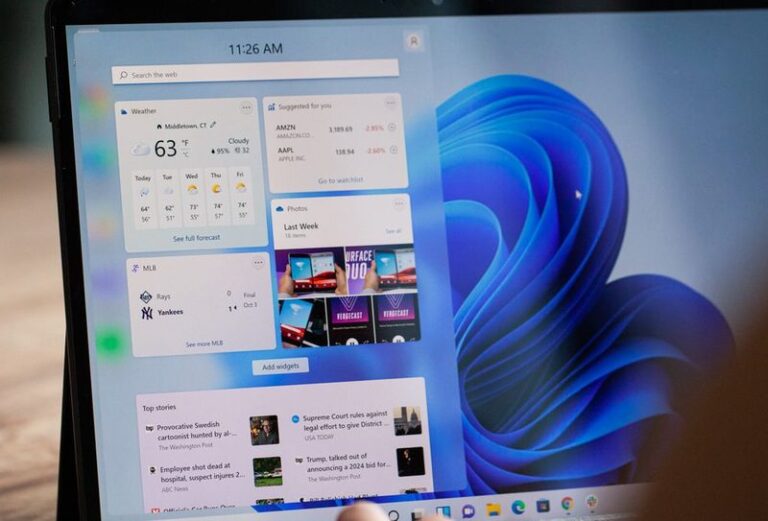The image size is (768, 521).
Task: Select the °F temperature unit
Action: [x=185, y=143]
